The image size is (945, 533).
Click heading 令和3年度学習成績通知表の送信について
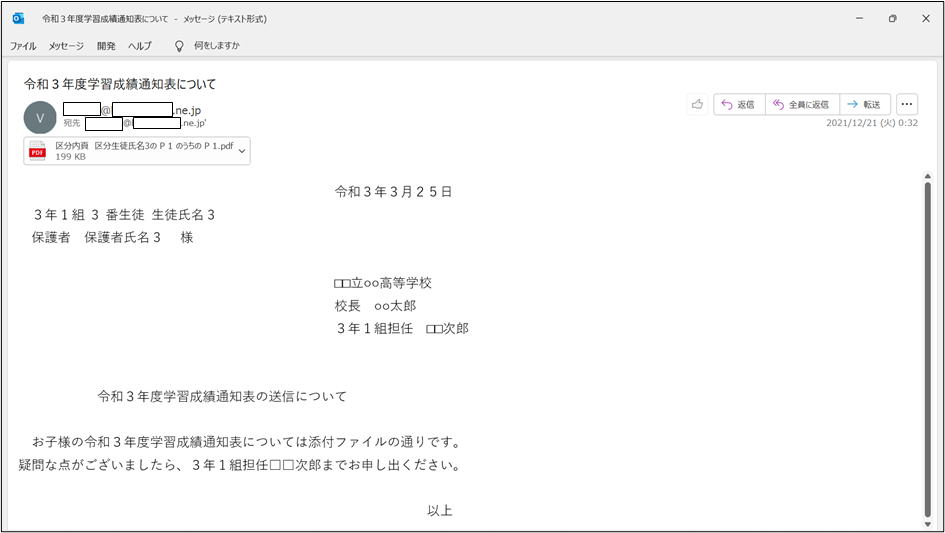[x=222, y=396]
